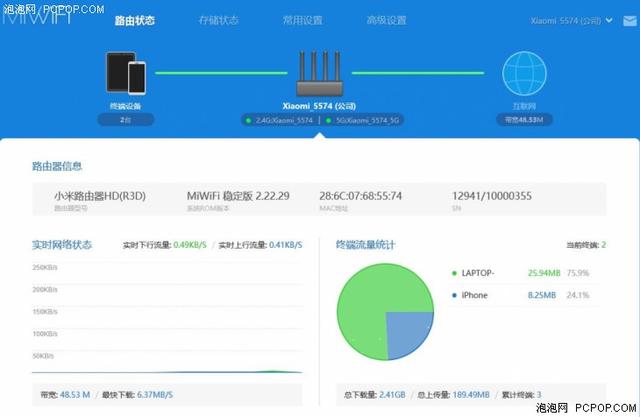Click the blue iPhone legend dot
Screen dimensions: 640x417
(x=453, y=295)
